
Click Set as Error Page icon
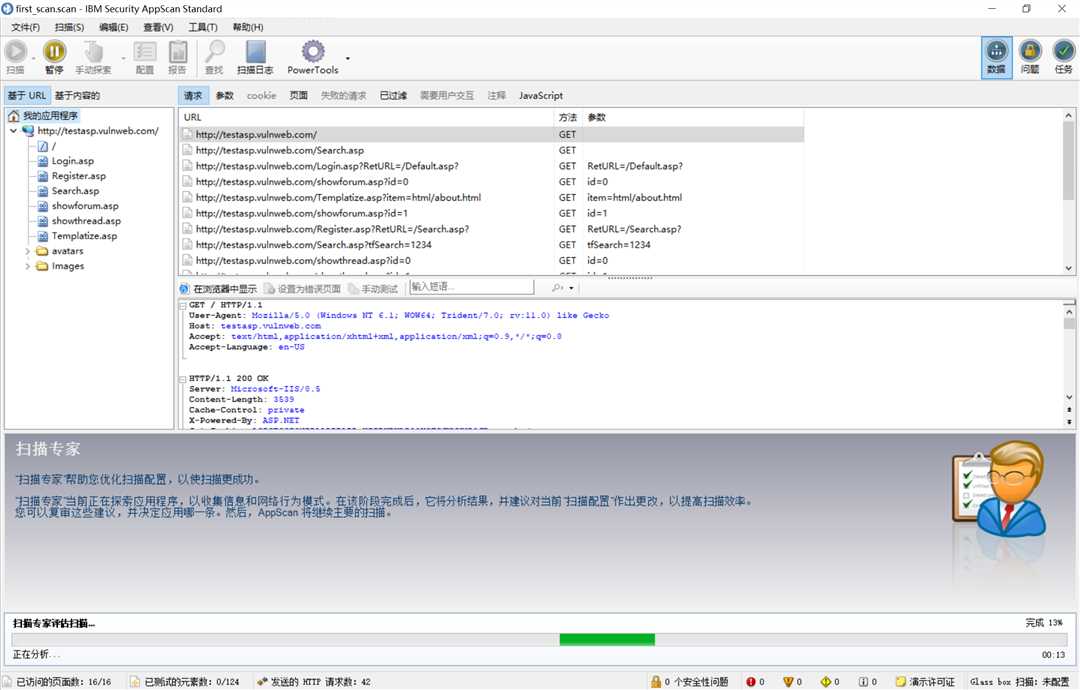pyautogui.click(x=269, y=289)
